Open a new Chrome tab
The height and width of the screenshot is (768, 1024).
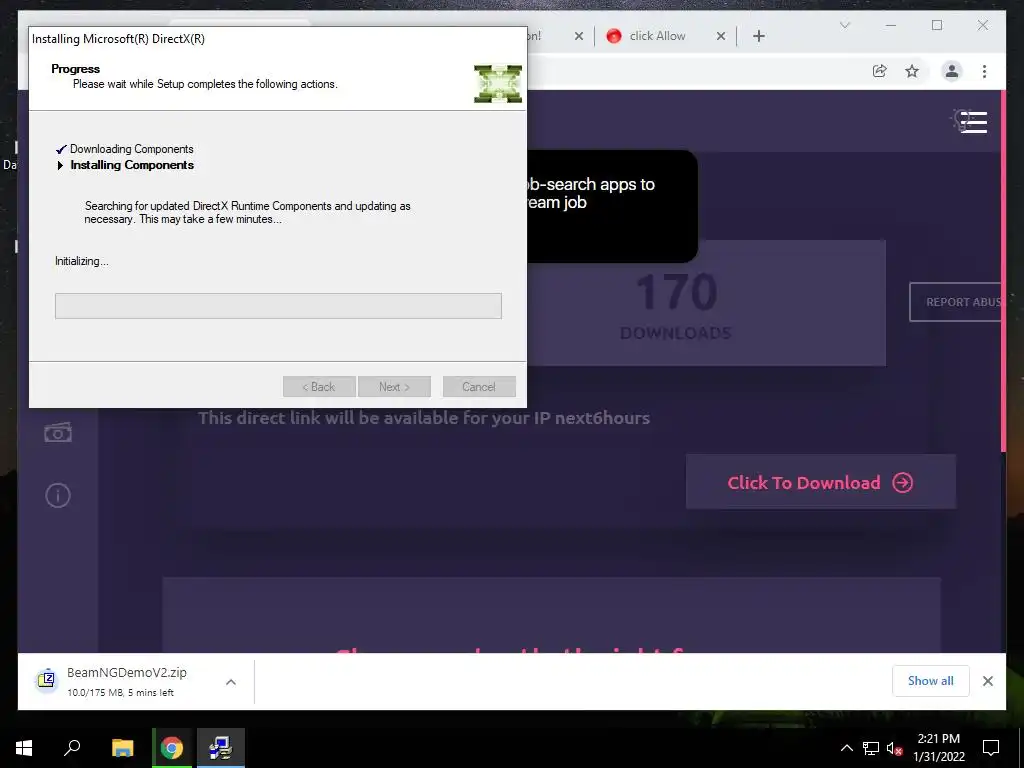(758, 36)
